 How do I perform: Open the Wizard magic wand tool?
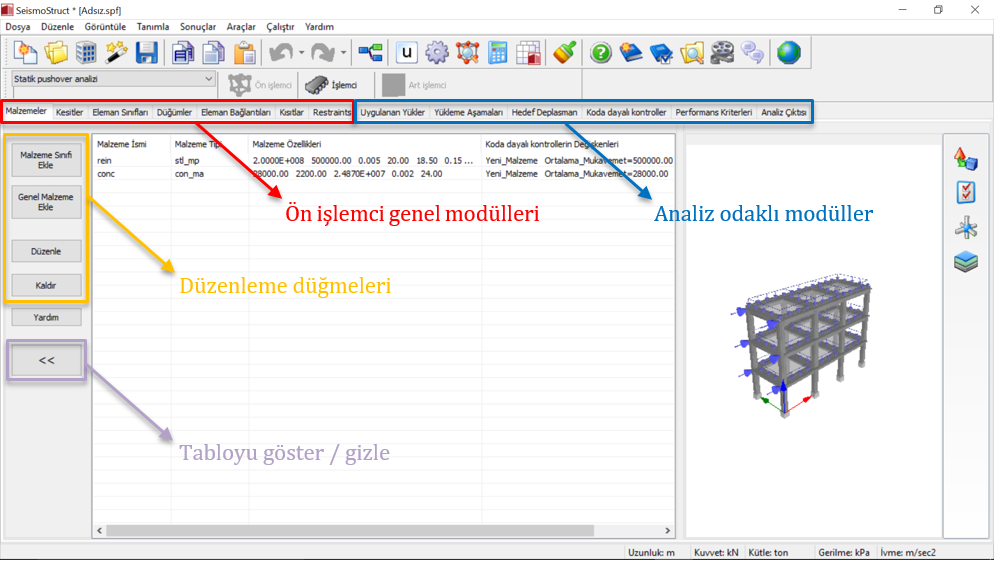pyautogui.click(x=117, y=53)
